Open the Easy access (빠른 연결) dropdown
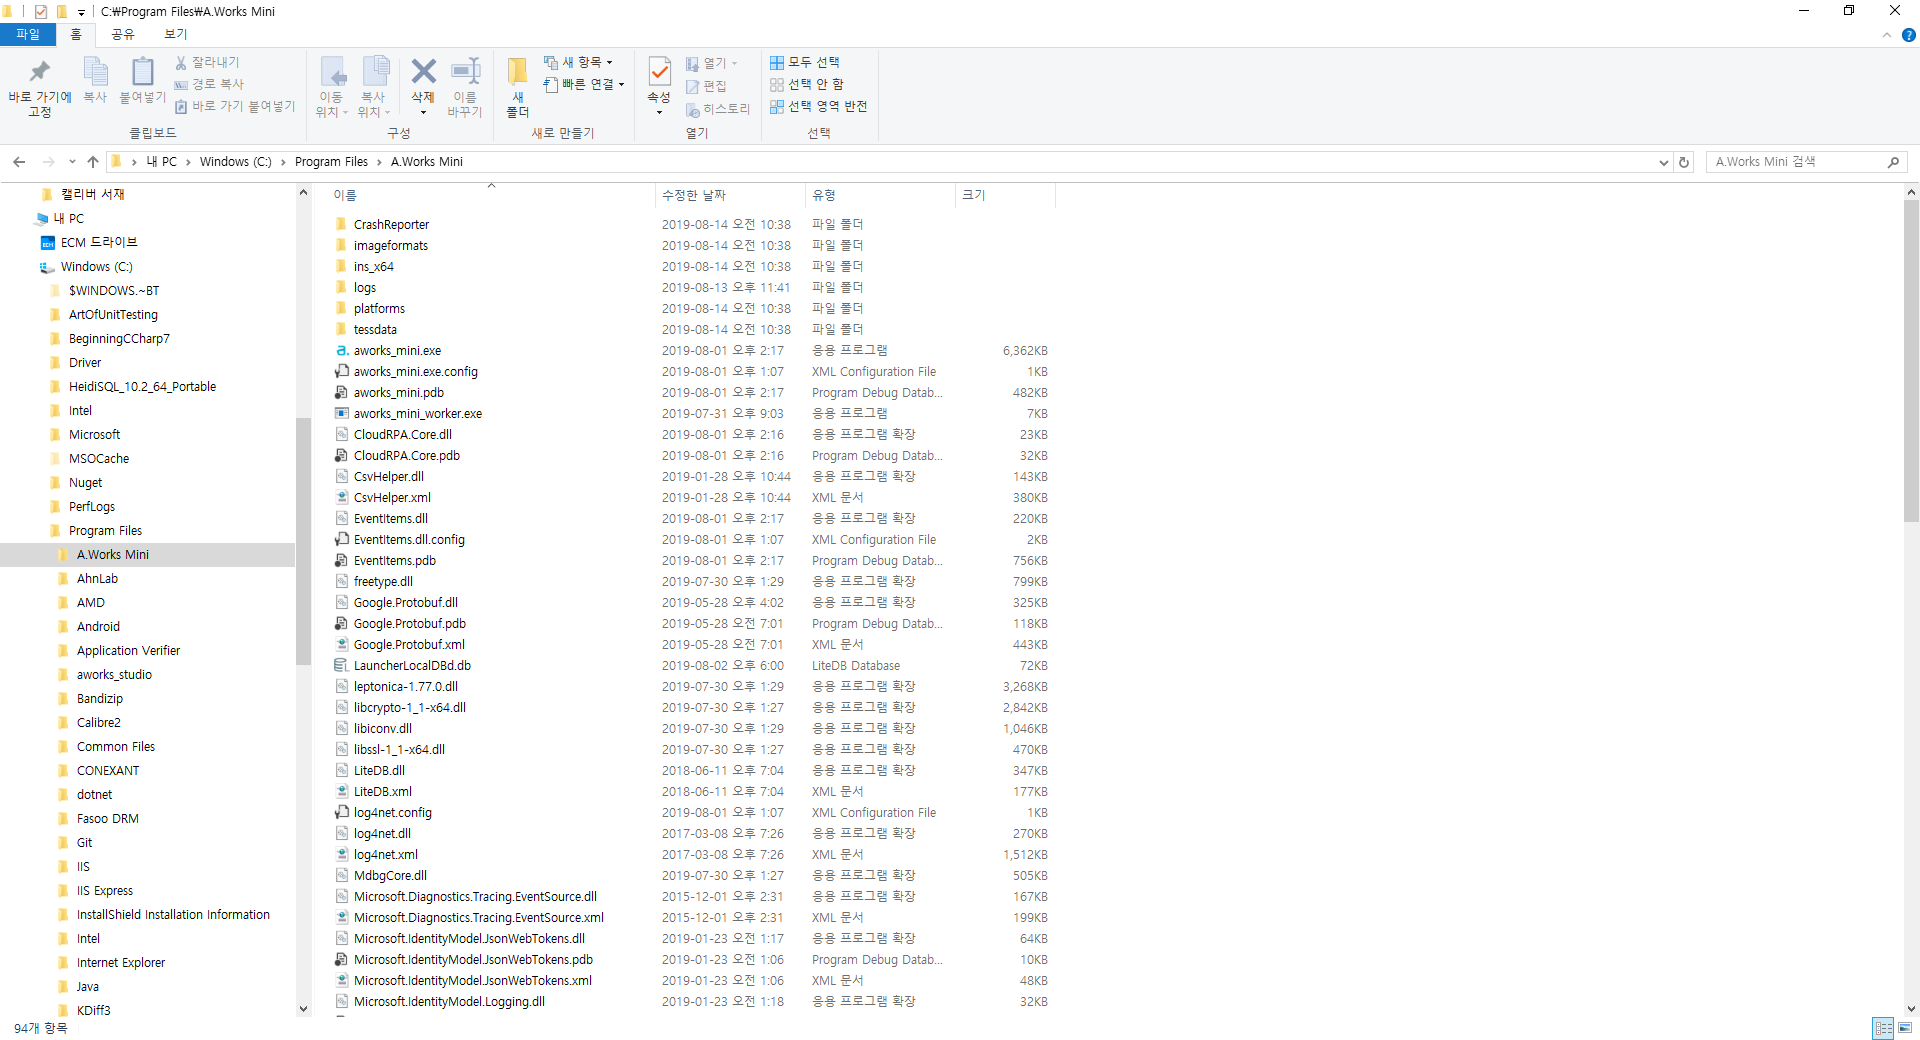This screenshot has height=1040, width=1920. click(x=584, y=84)
